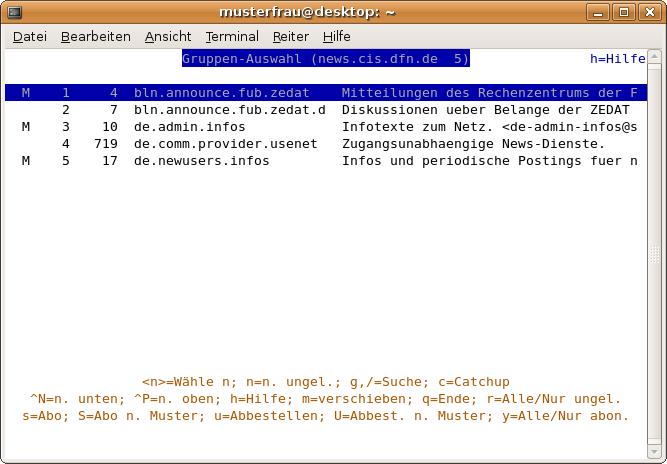This screenshot has height=464, width=667.
Task: Open the Datei menu
Action: click(30, 36)
